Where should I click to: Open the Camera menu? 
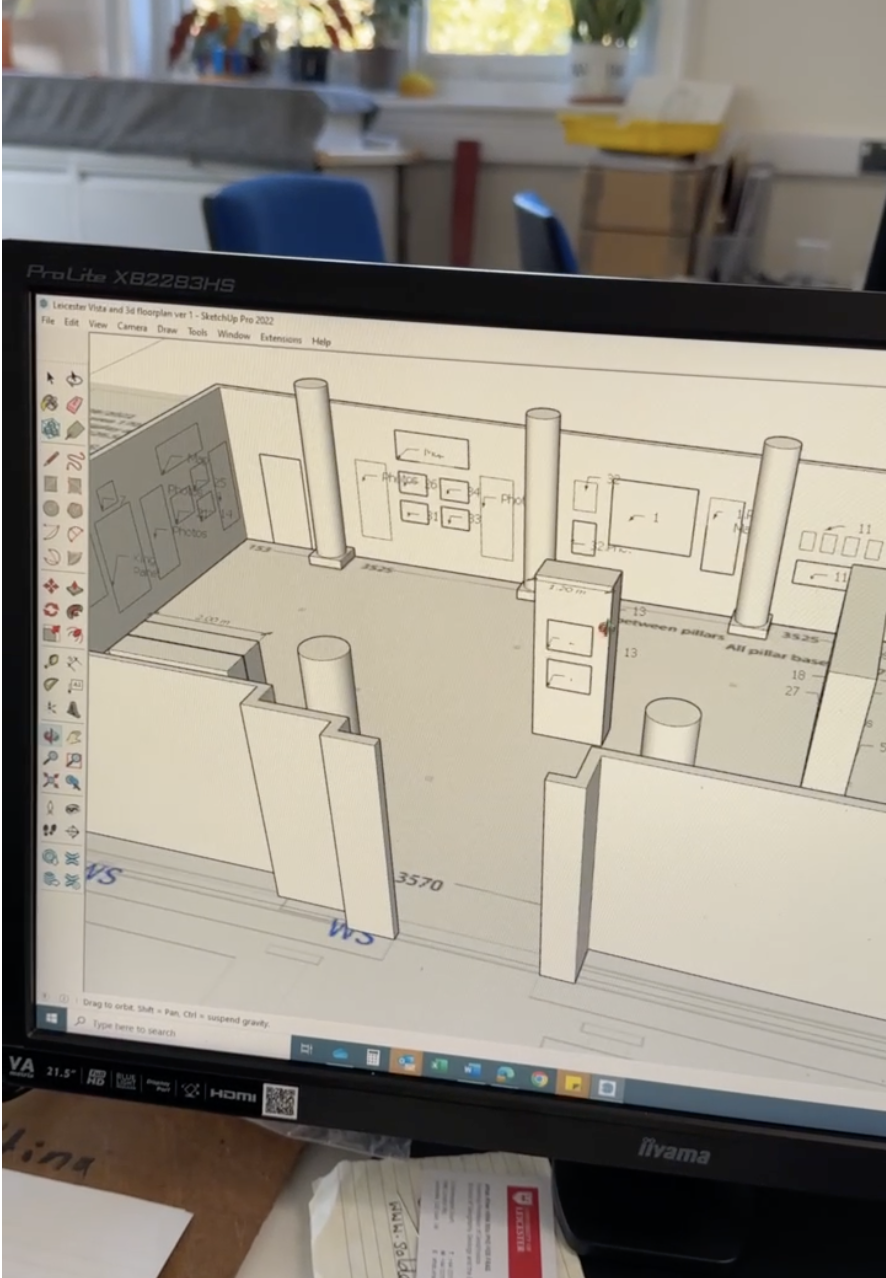click(x=132, y=327)
